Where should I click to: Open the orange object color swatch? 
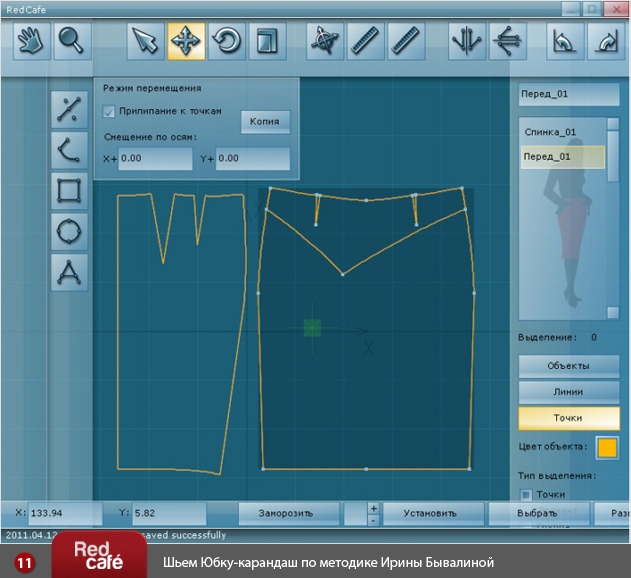coord(607,448)
